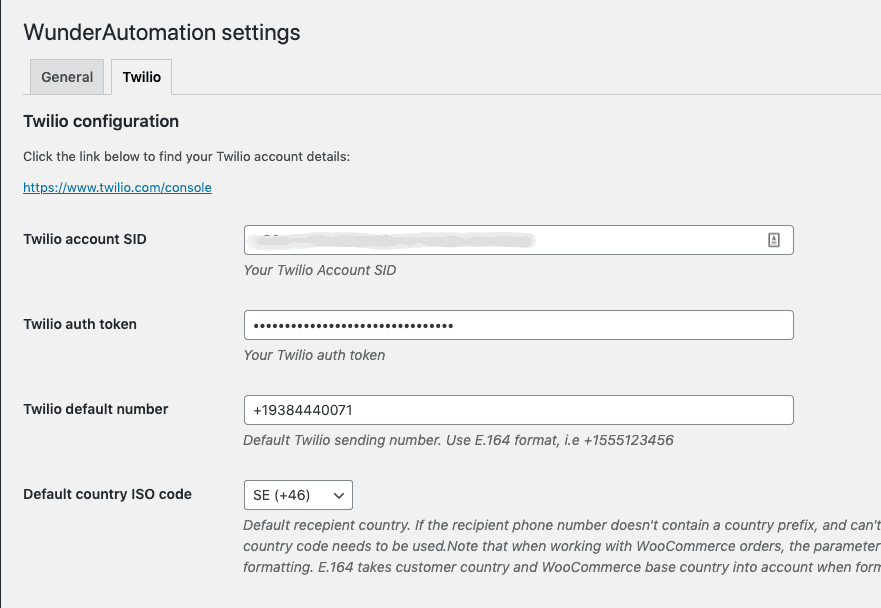Click the "Click the link below" instruction text
This screenshot has width=881, height=608.
(186, 157)
